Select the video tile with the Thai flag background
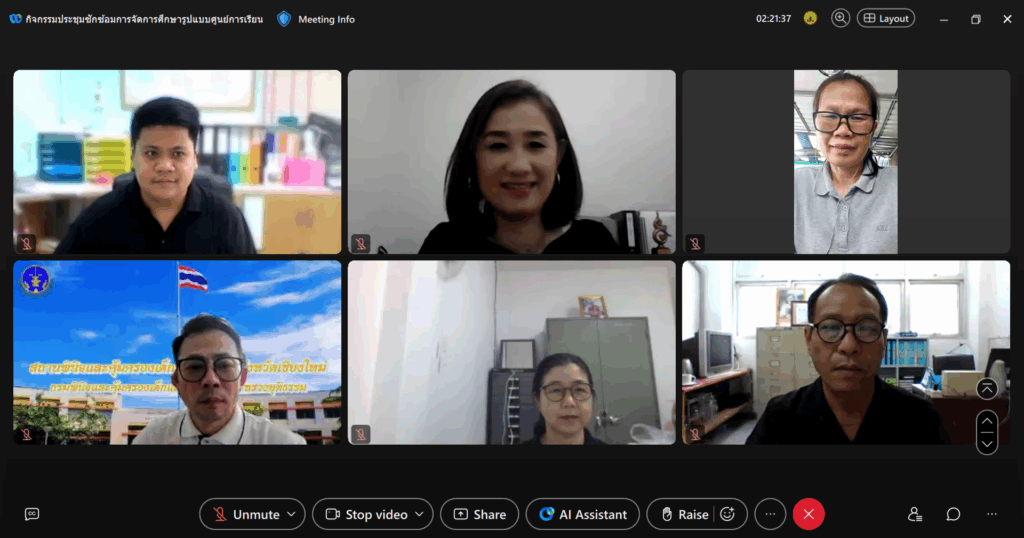The image size is (1024, 538). coord(177,352)
